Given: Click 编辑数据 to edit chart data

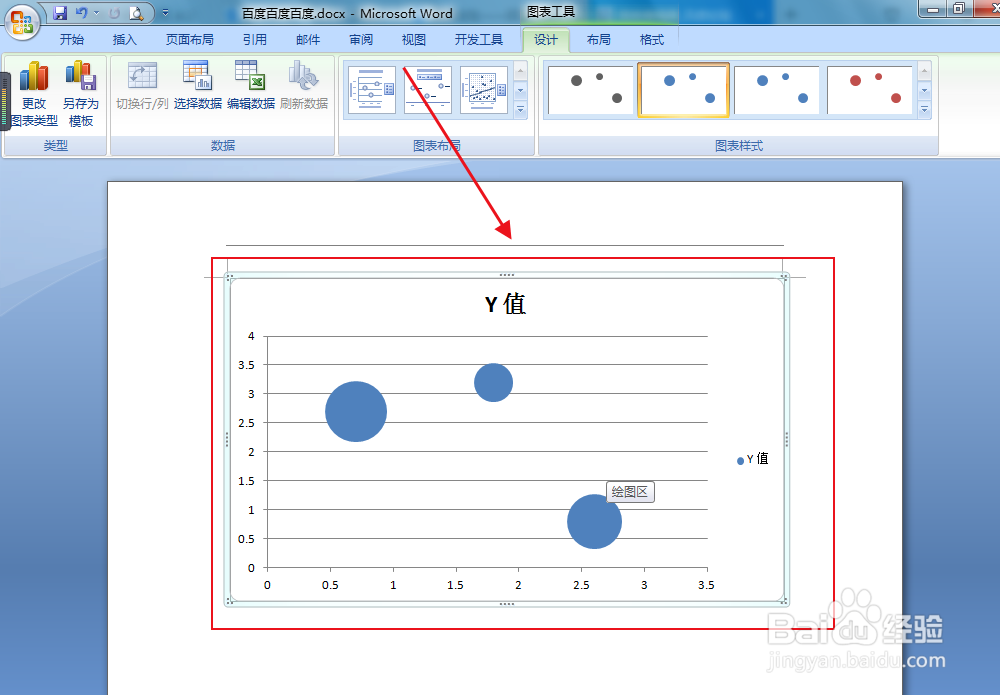Looking at the screenshot, I should [x=251, y=86].
